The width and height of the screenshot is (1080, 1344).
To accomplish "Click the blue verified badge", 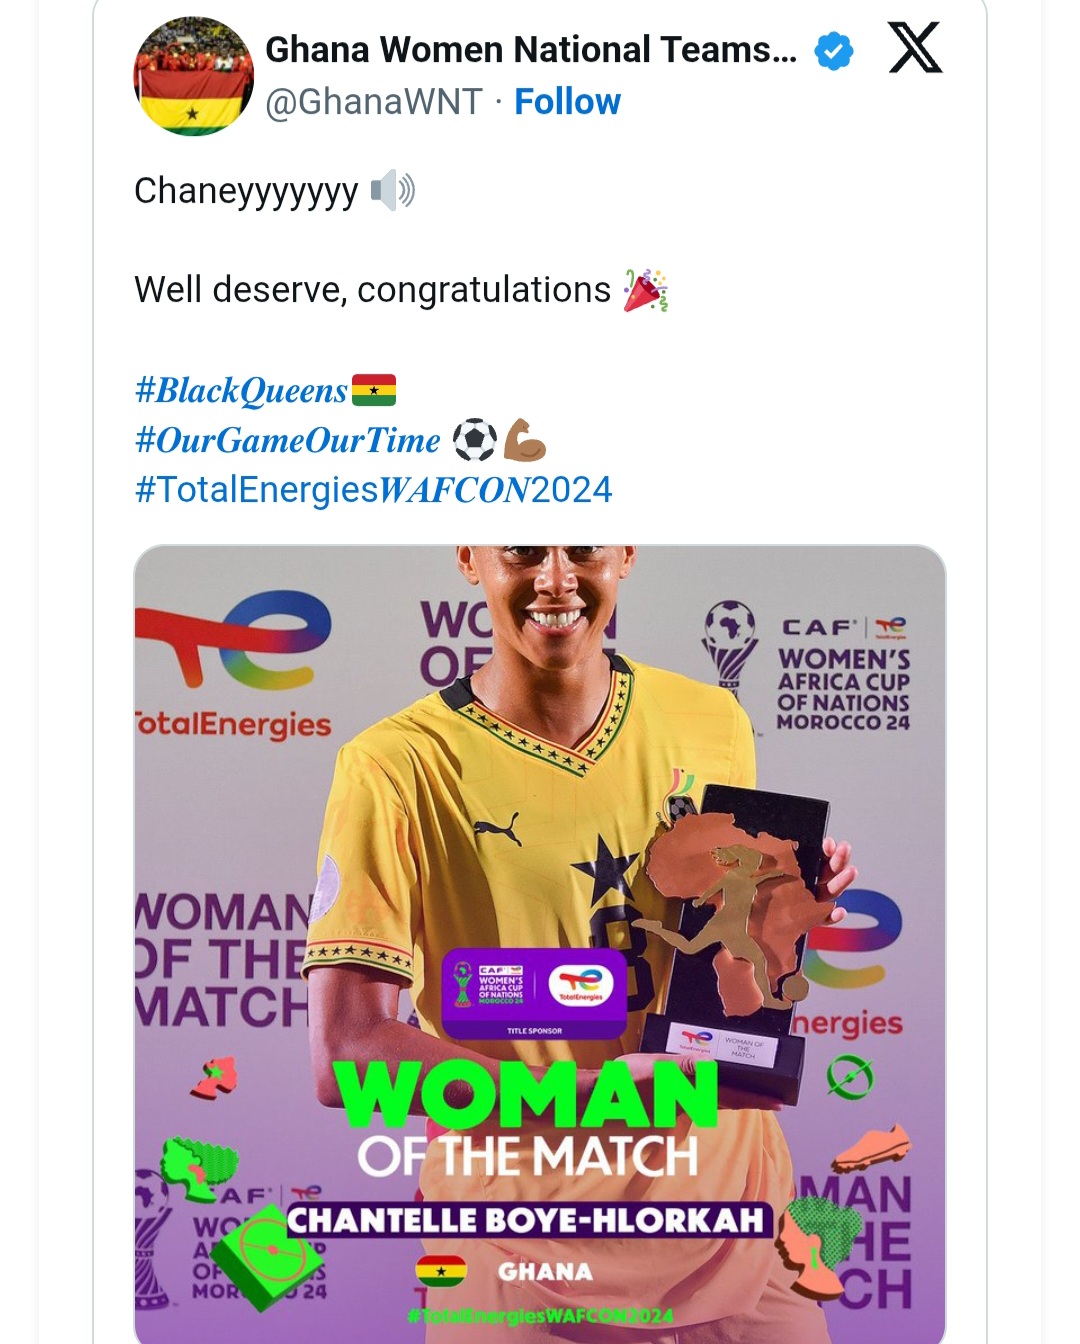I will [834, 50].
